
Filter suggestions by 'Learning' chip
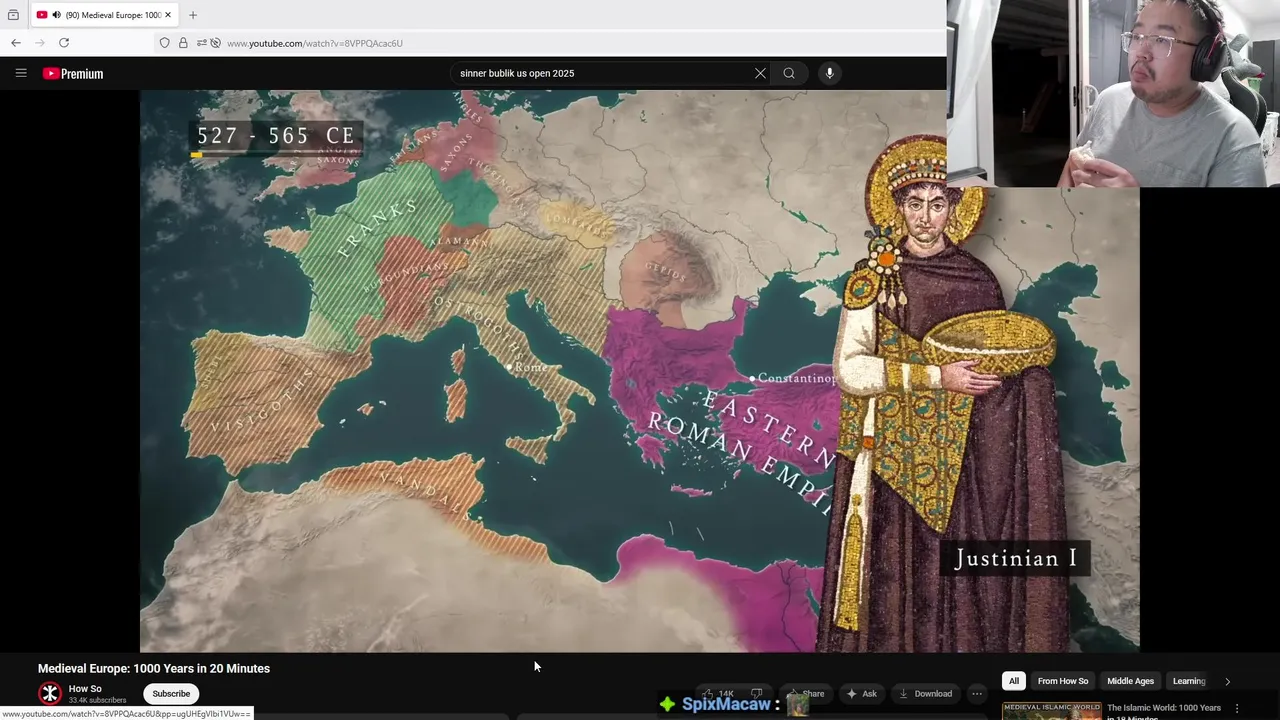pyautogui.click(x=1189, y=681)
